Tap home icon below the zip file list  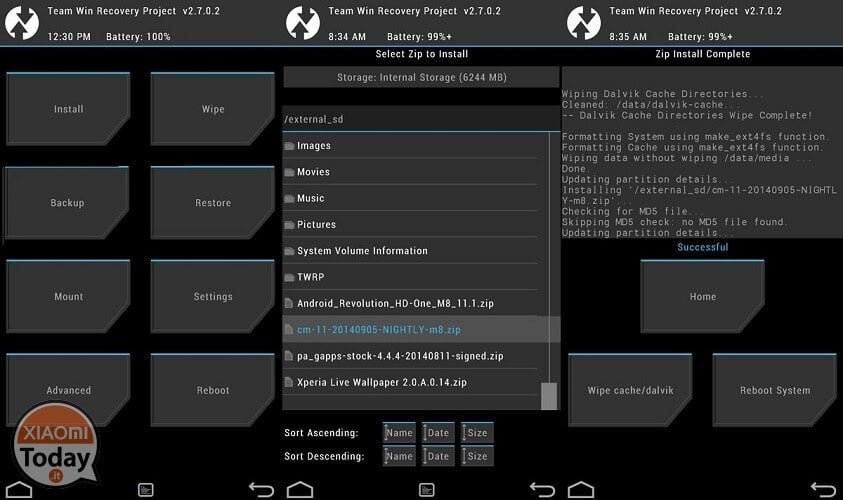pyautogui.click(x=300, y=490)
